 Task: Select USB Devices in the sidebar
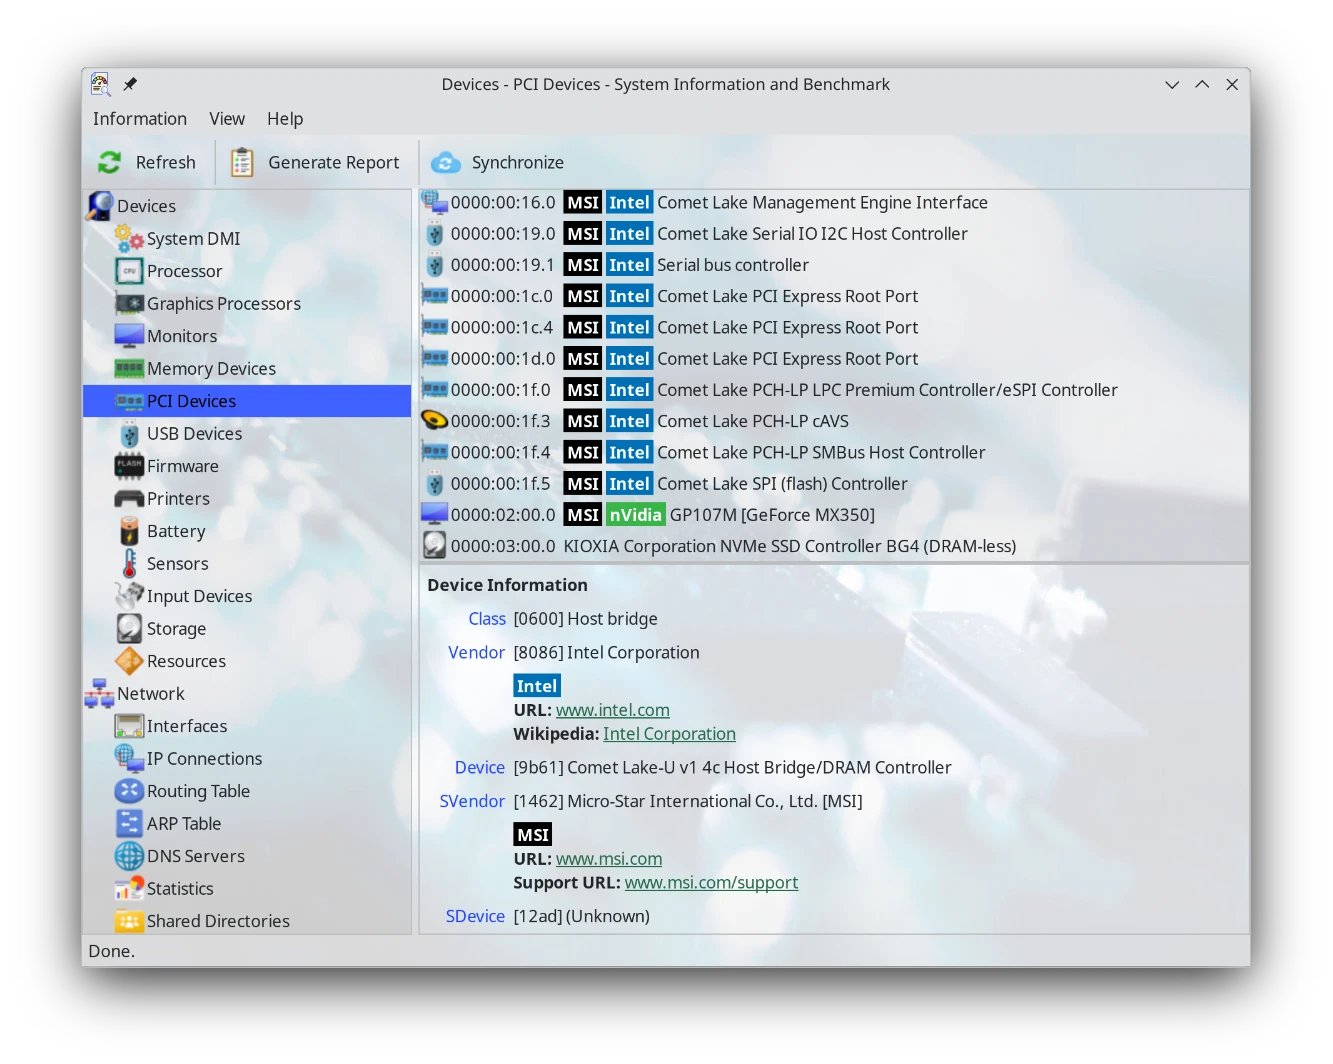click(194, 434)
